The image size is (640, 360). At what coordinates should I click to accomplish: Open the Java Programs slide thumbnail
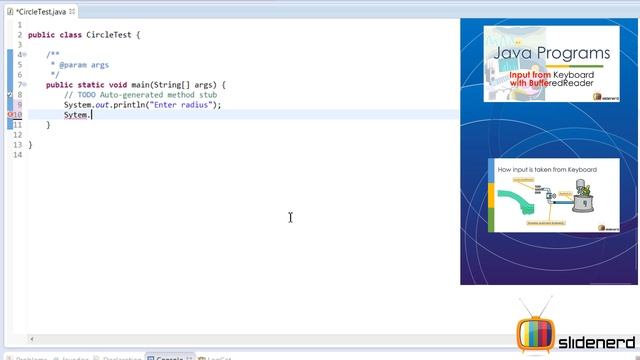(551, 64)
